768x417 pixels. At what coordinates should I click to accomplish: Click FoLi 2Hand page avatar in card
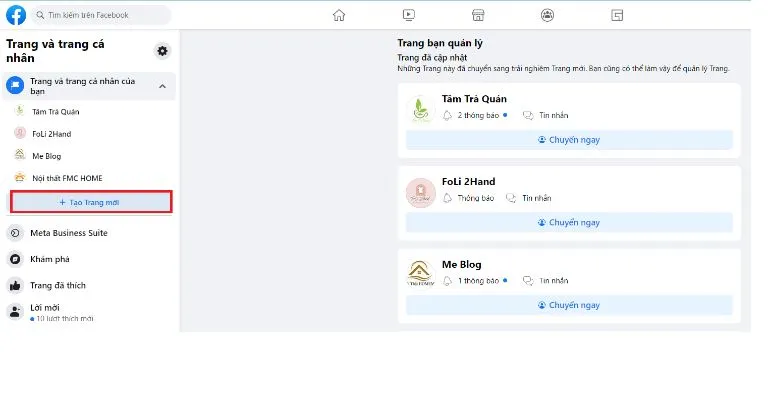coord(420,192)
